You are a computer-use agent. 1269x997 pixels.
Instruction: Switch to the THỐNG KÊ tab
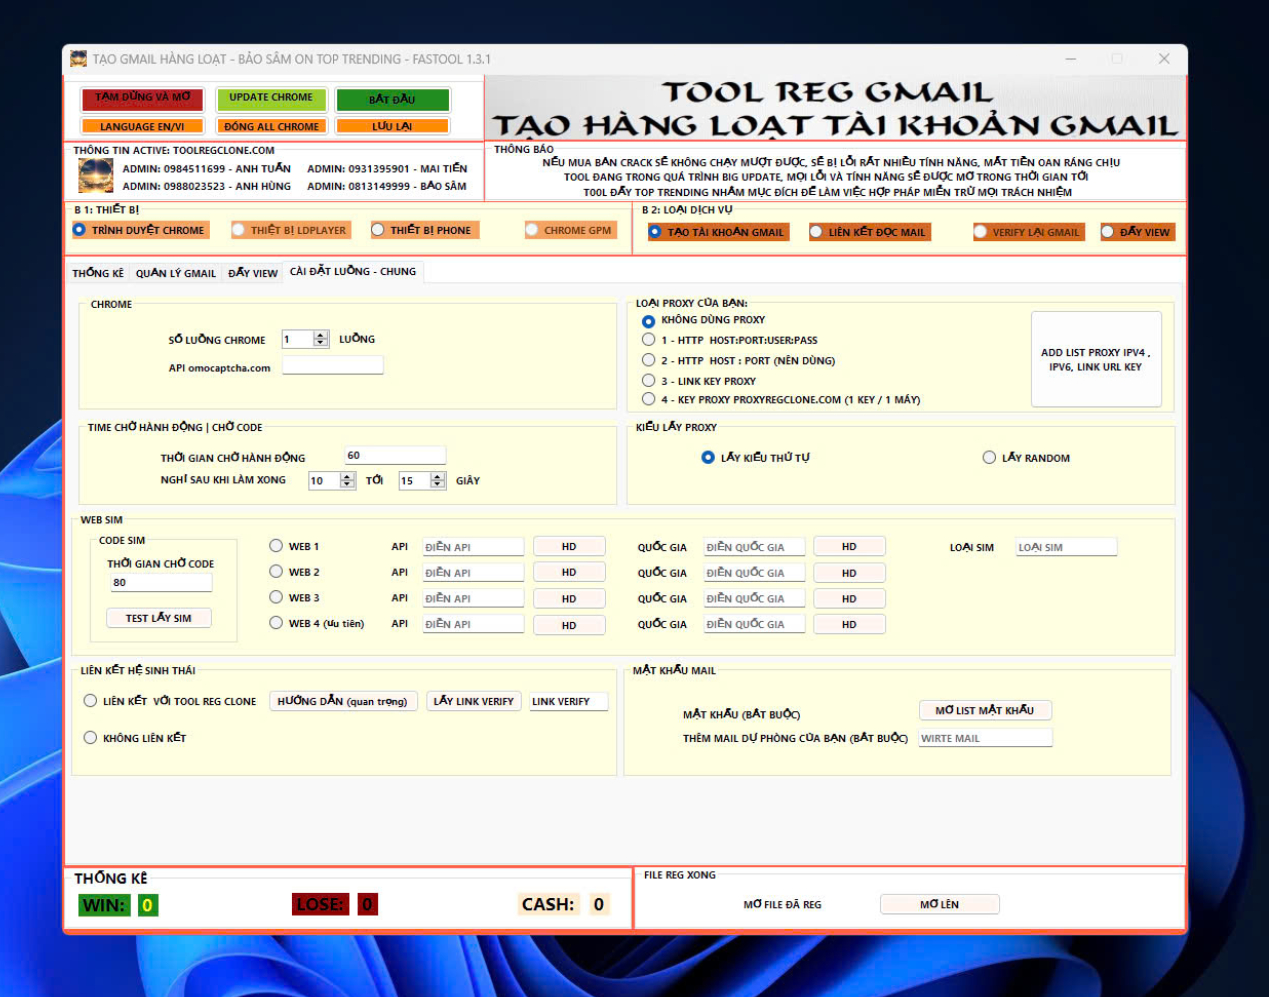click(98, 273)
